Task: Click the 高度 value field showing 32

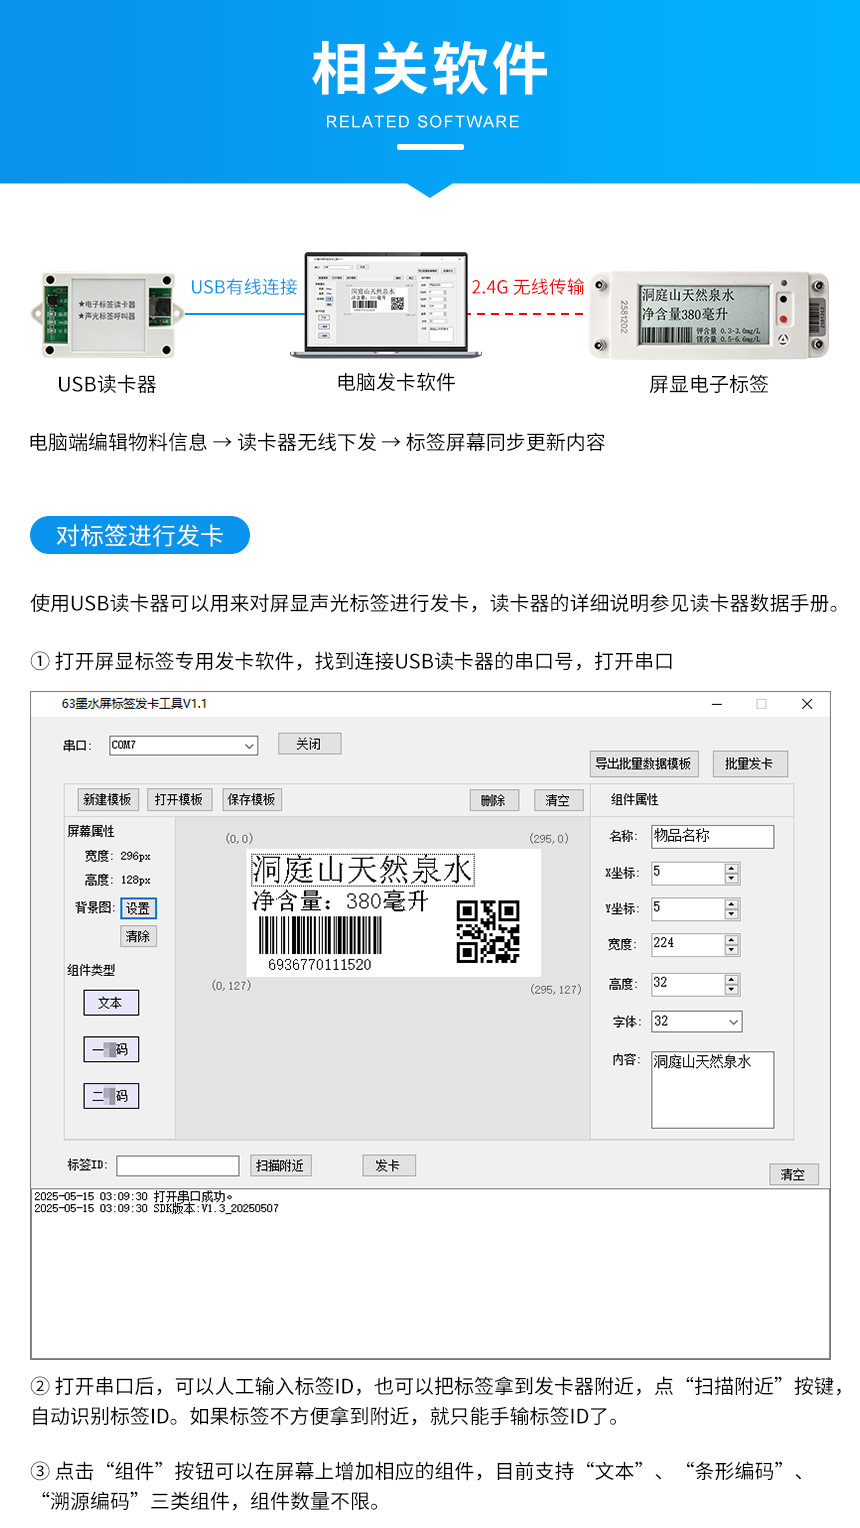Action: 687,984
